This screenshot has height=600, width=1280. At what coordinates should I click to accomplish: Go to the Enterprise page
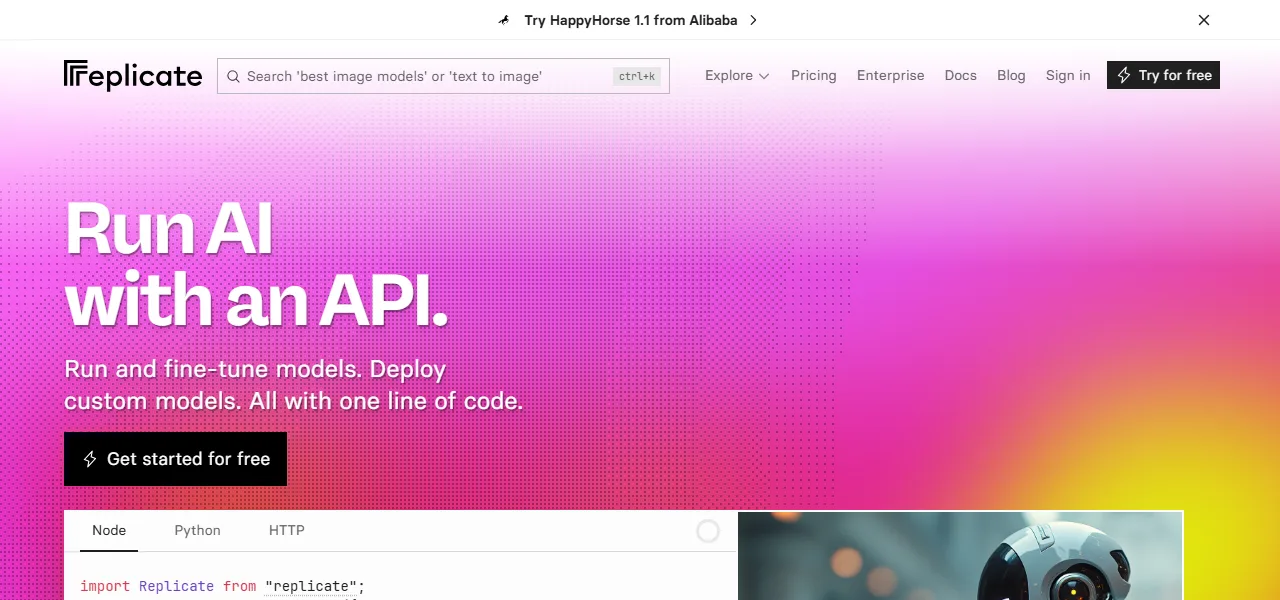(x=890, y=75)
